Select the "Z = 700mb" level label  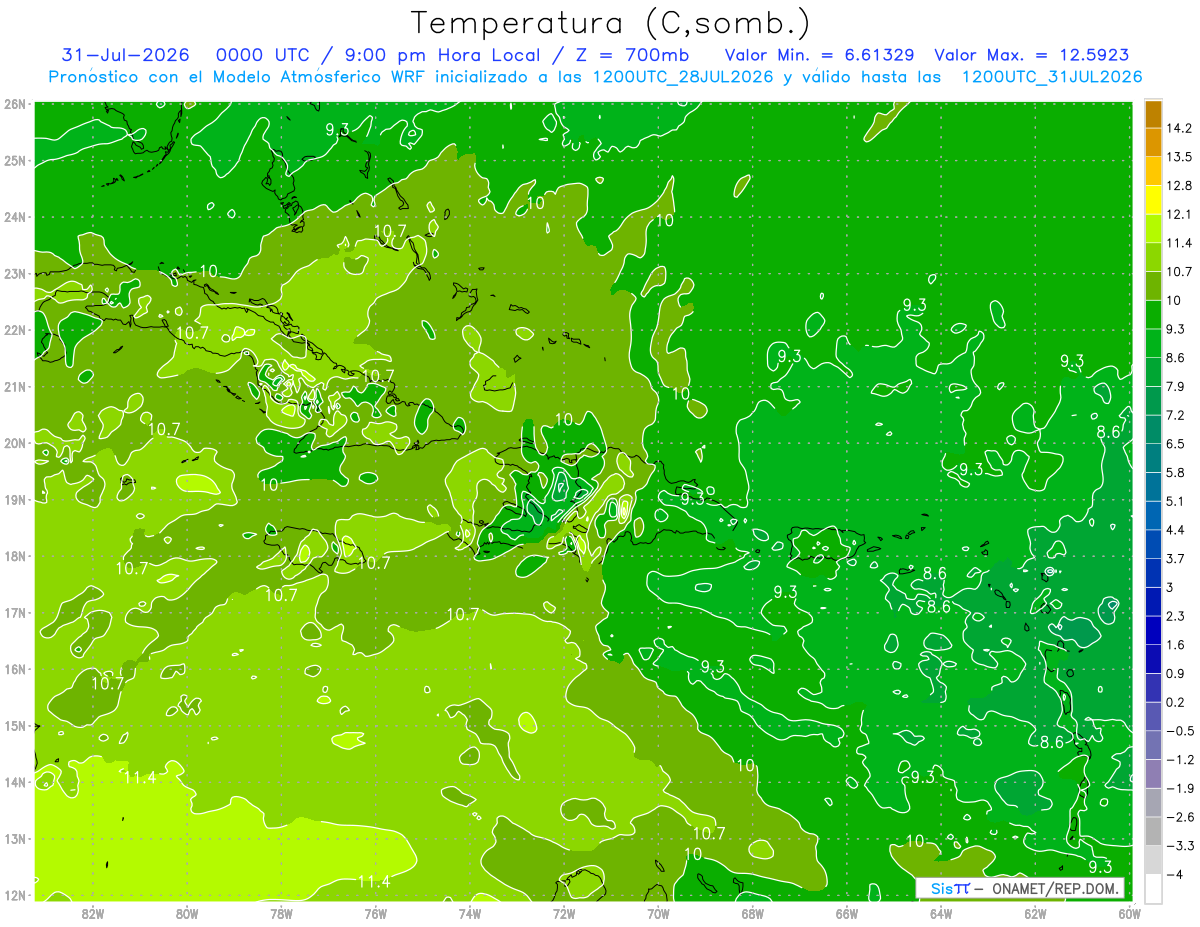pyautogui.click(x=635, y=55)
